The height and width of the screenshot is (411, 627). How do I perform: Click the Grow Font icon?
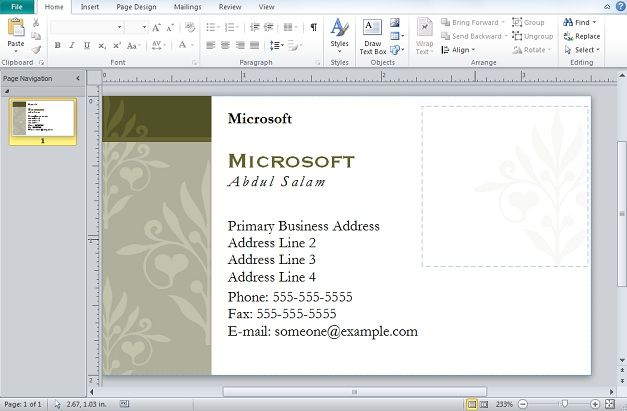[156, 28]
